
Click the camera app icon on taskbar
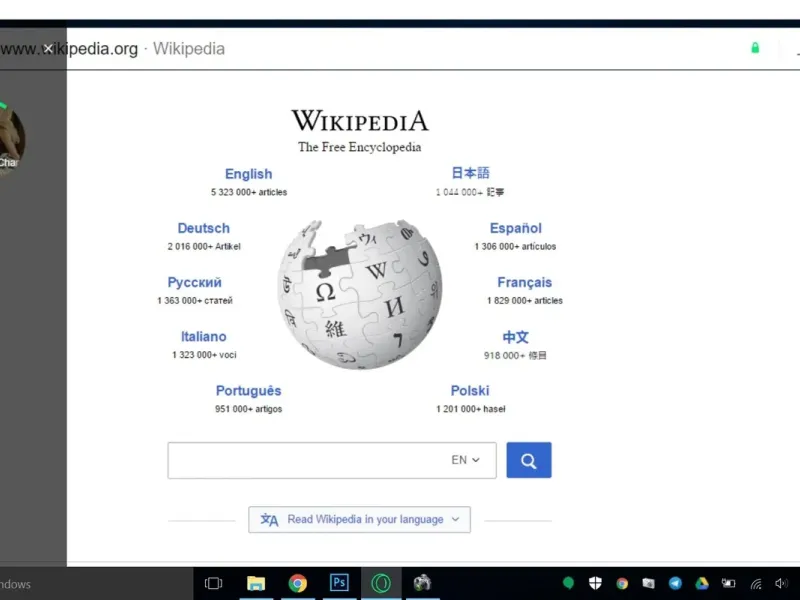422,583
